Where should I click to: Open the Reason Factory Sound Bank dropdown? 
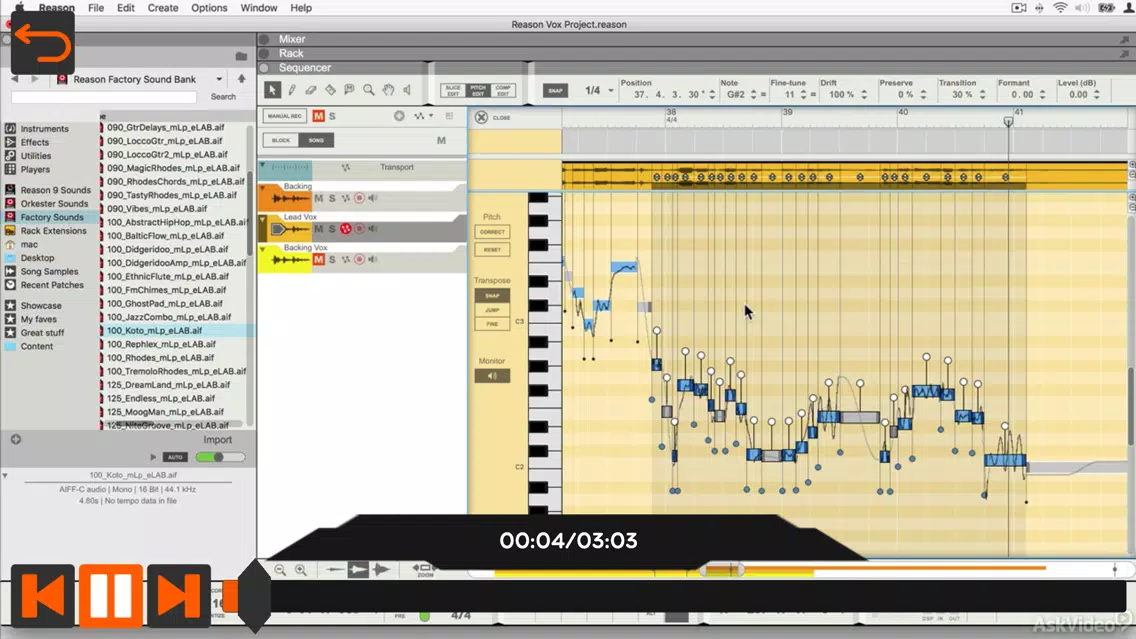pyautogui.click(x=219, y=79)
